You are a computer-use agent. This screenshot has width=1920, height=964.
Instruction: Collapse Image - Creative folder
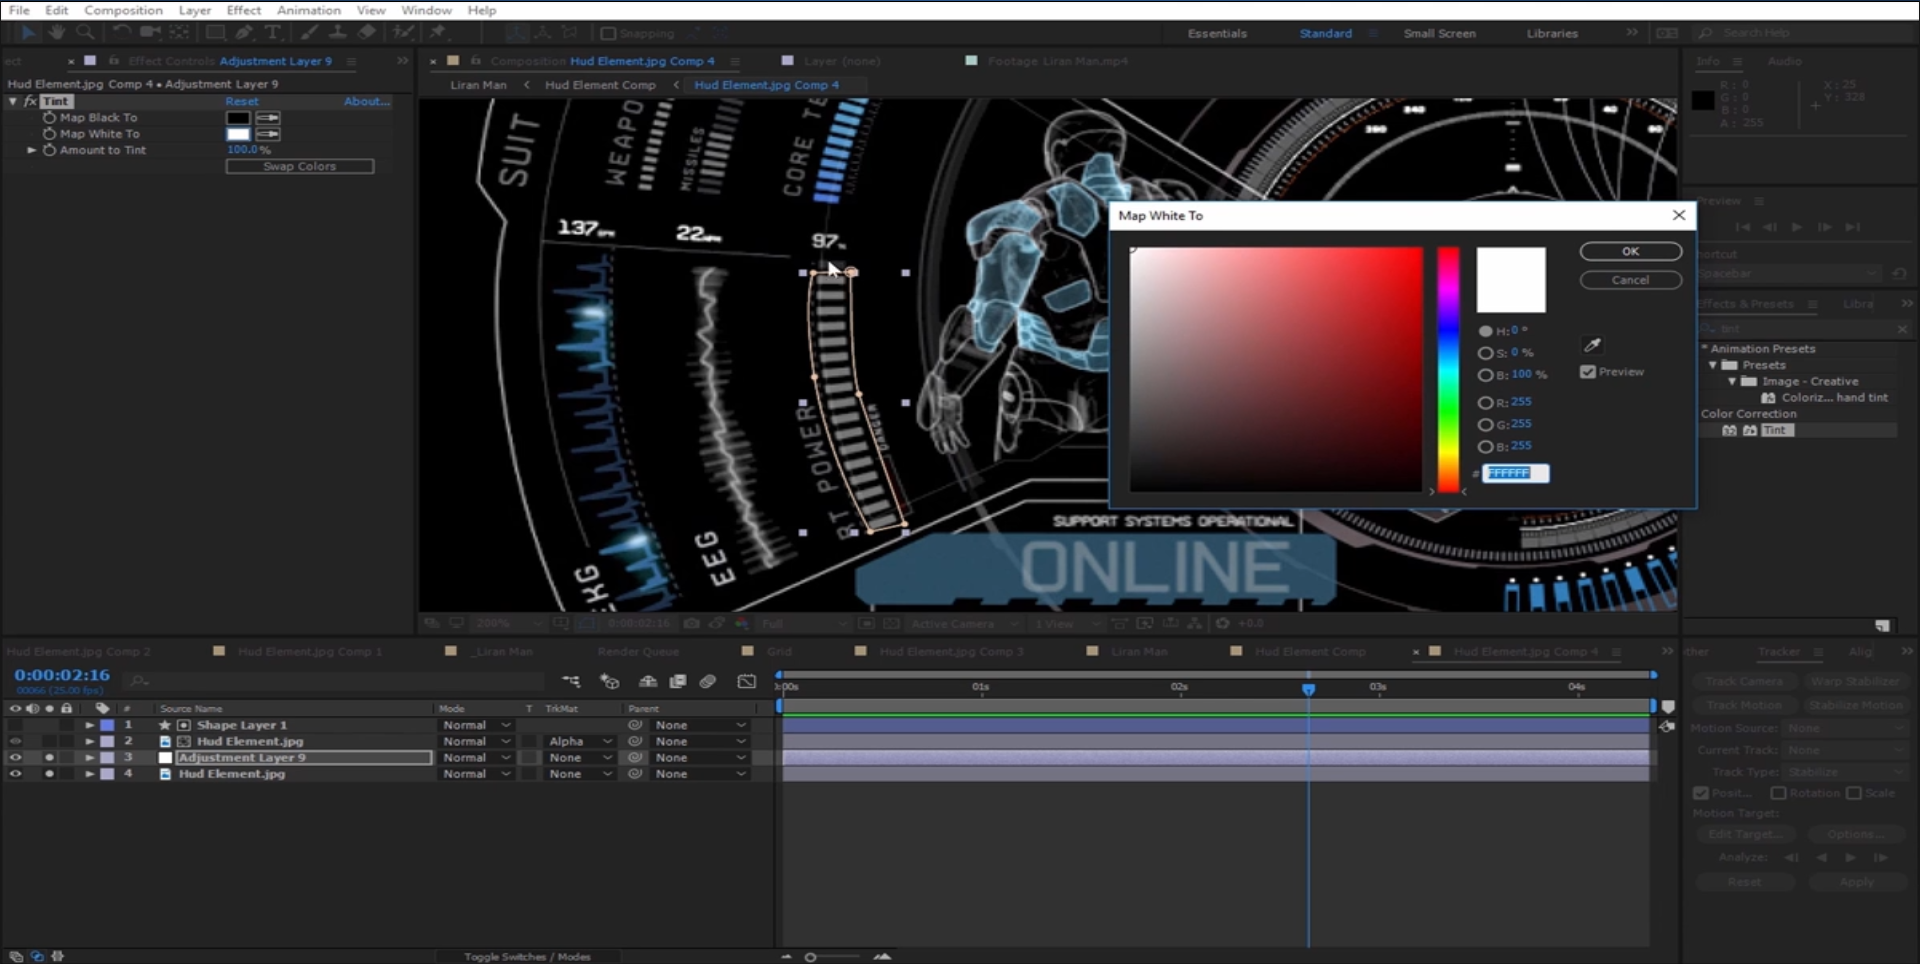pyautogui.click(x=1732, y=381)
